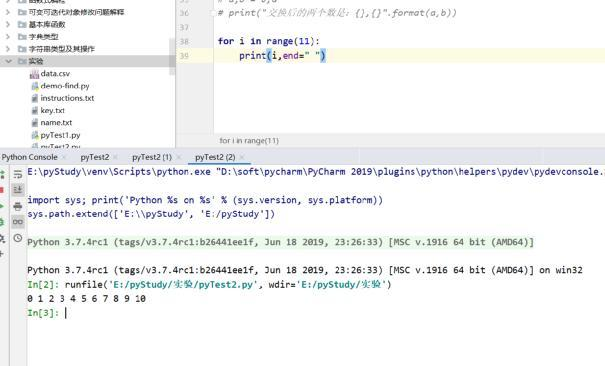Click the 'sys.path.extend' console line
The image size is (605, 366).
151,214
